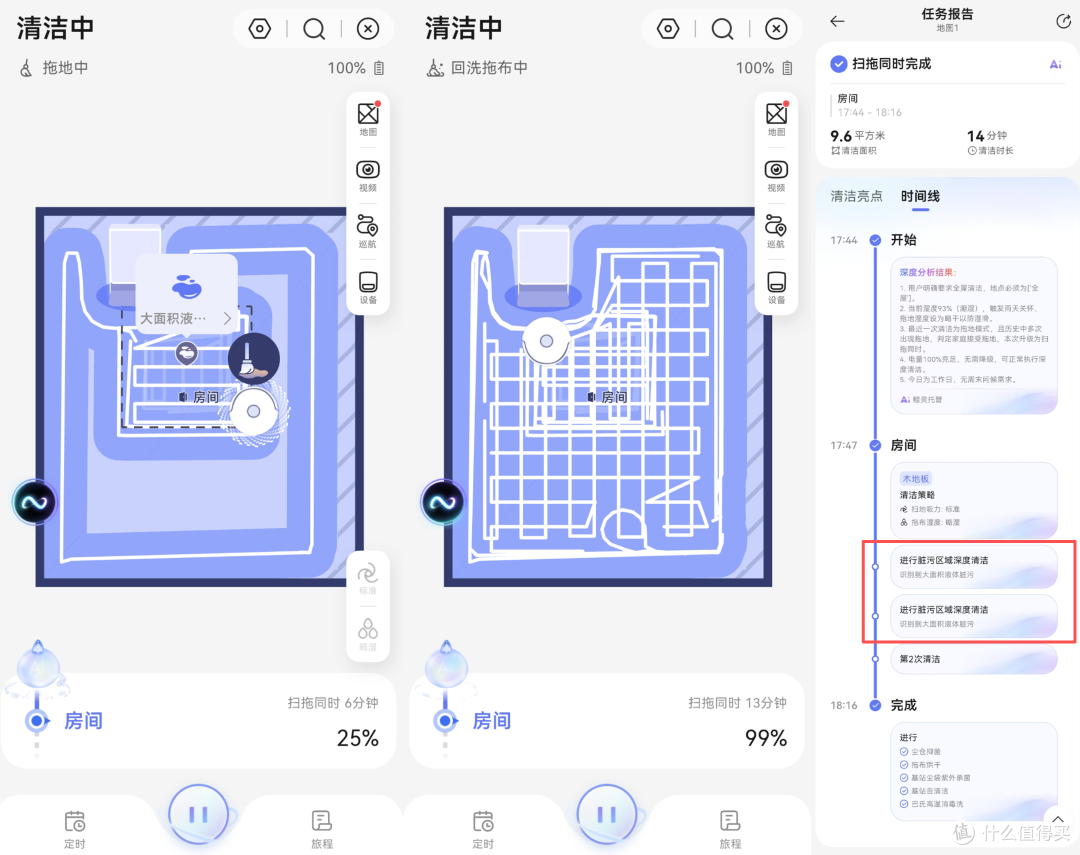Open 设备 device icon in left screen
The image size is (1080, 855).
pos(368,287)
